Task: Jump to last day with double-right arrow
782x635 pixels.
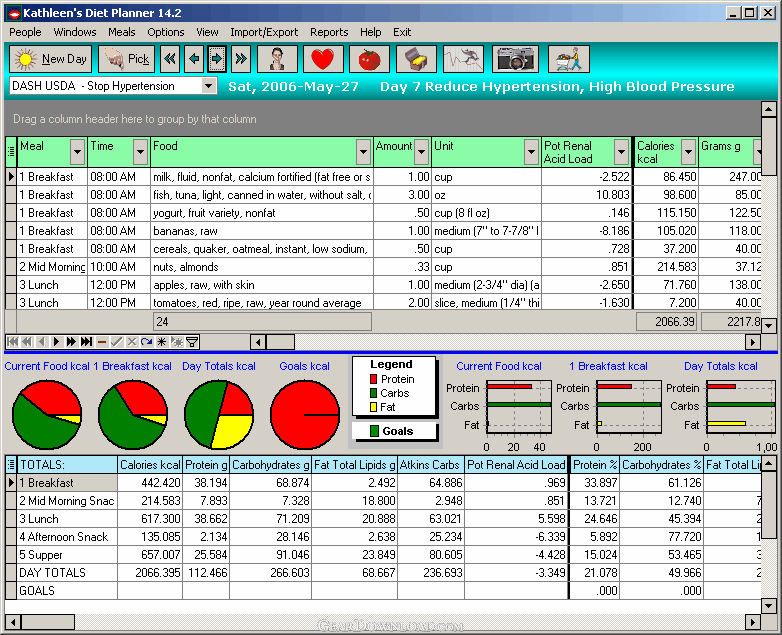Action: (241, 59)
